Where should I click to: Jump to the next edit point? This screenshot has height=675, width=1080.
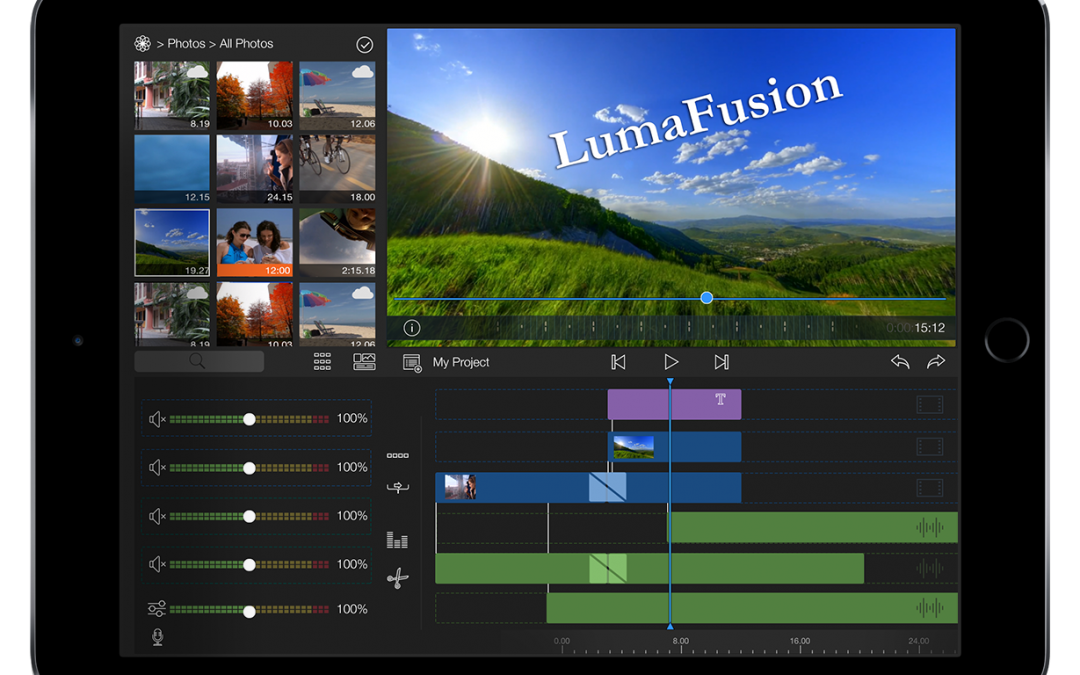click(x=721, y=362)
